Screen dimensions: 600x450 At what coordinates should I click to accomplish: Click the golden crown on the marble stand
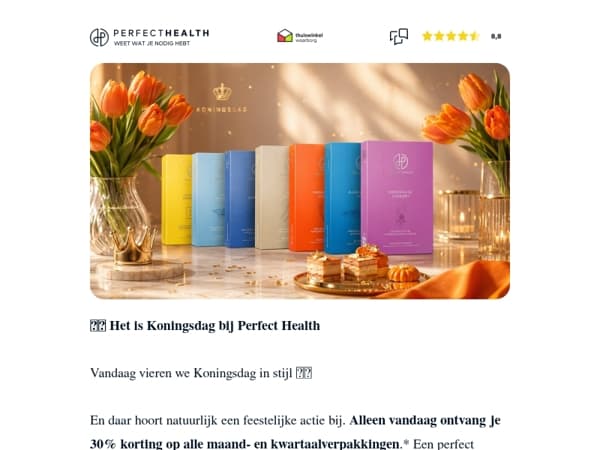[134, 245]
